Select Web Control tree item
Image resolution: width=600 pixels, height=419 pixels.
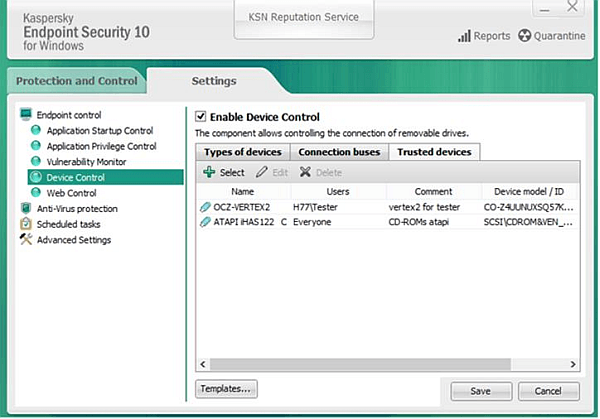point(72,193)
